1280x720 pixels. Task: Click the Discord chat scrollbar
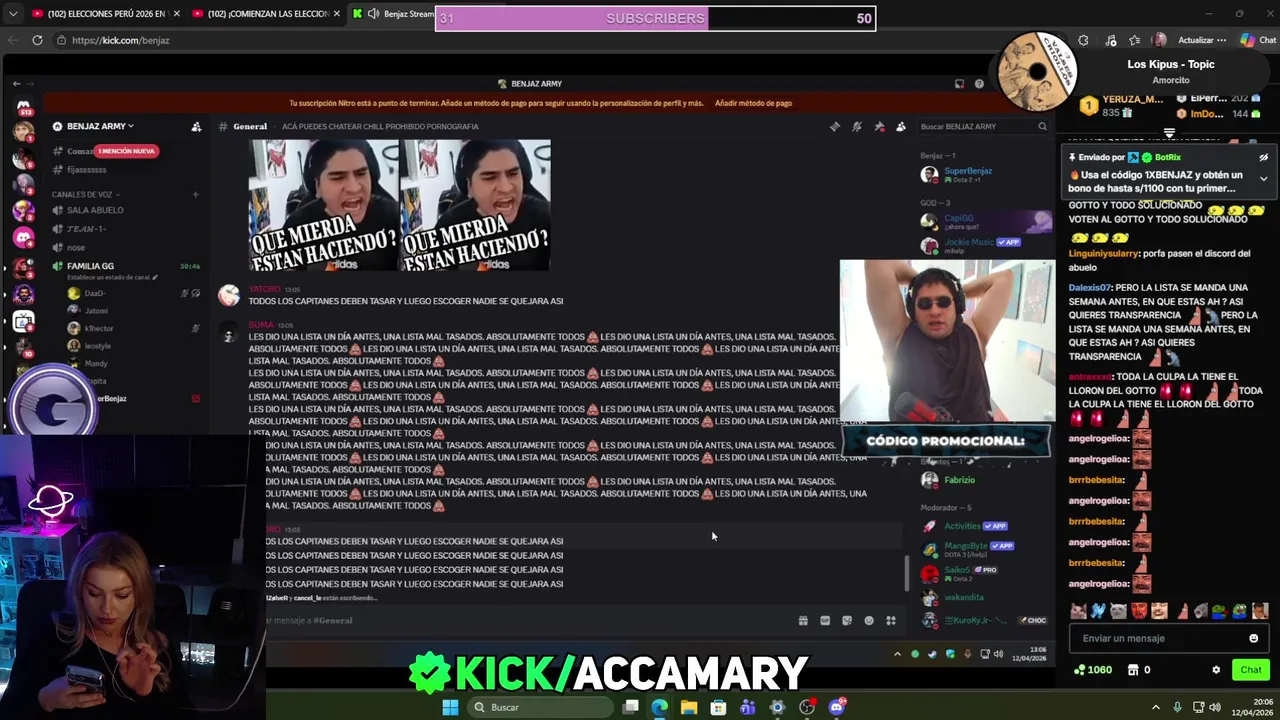(x=908, y=572)
